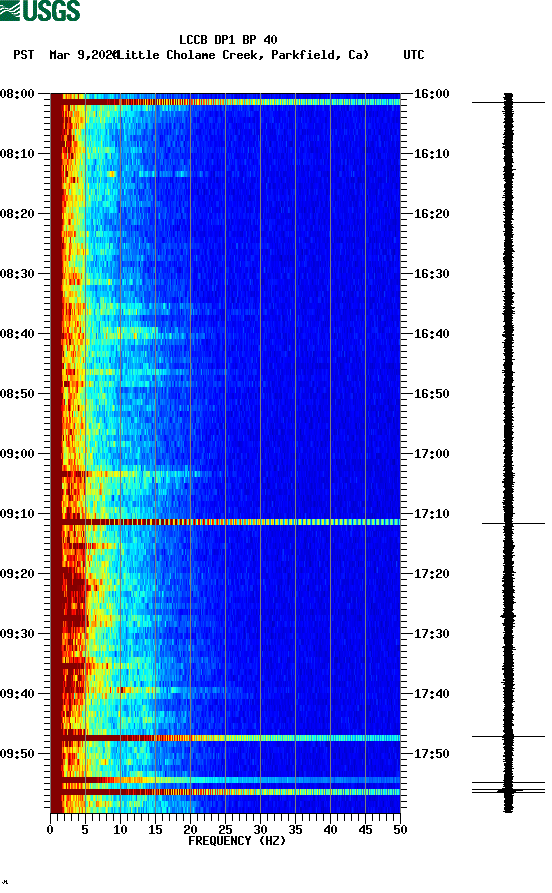Click the seismogram waveform trace

[x=508, y=453]
